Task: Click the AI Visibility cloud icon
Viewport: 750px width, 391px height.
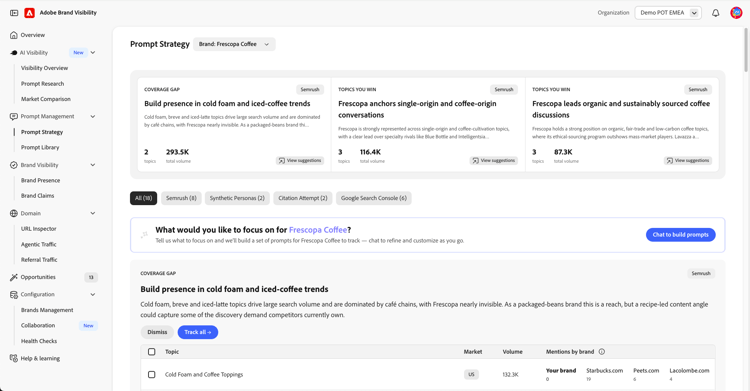Action: (14, 53)
